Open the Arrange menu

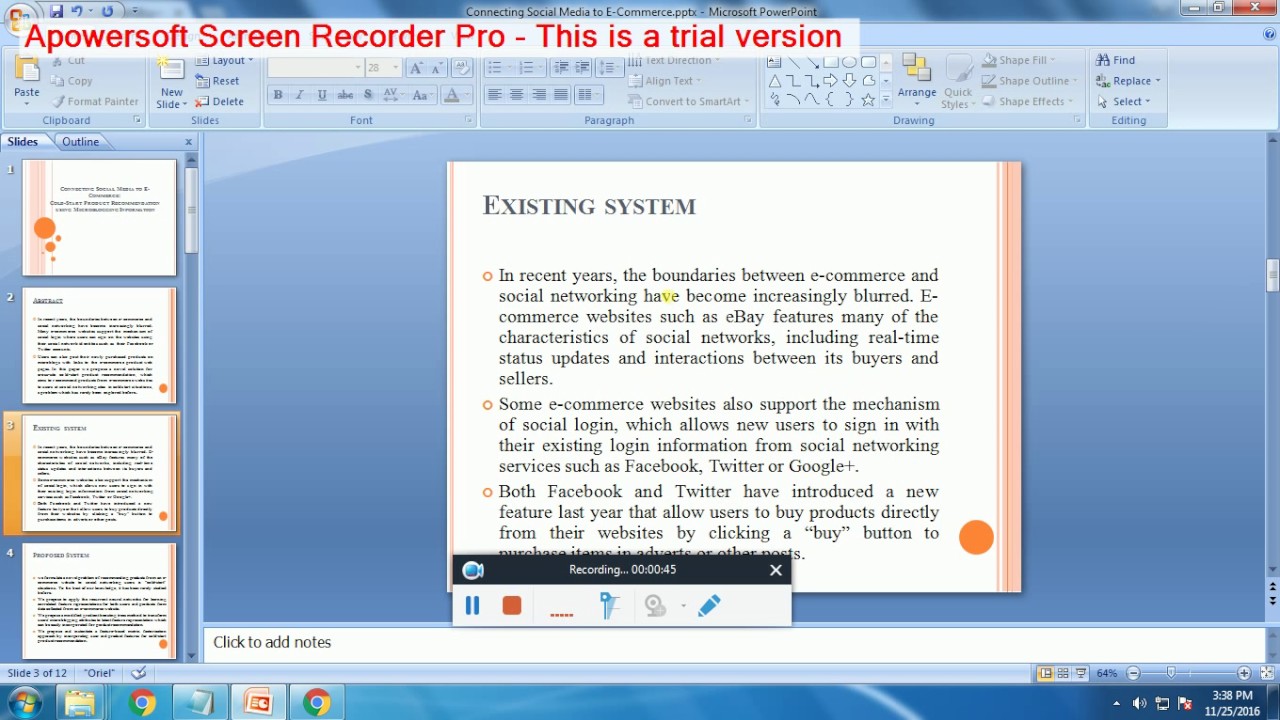pos(916,79)
